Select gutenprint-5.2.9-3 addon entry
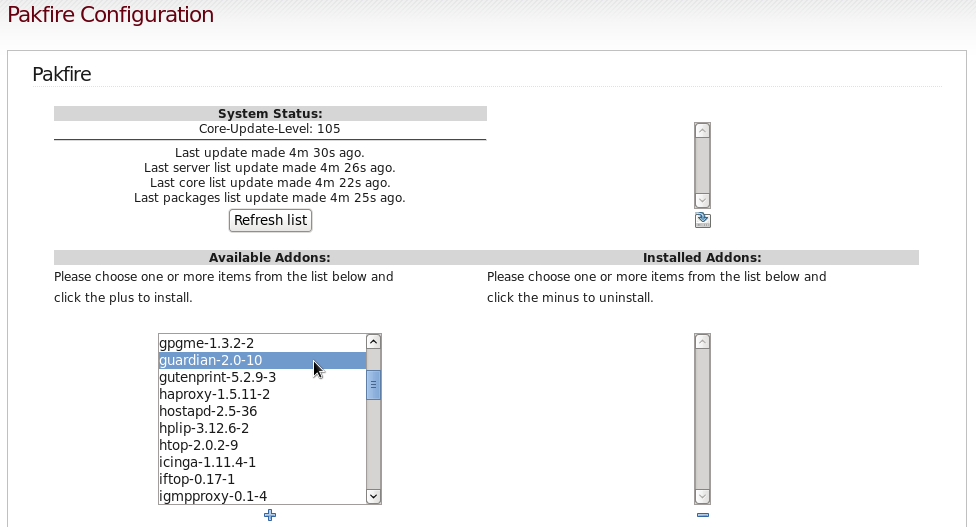Screen dimensions: 976x527 pyautogui.click(x=262, y=377)
